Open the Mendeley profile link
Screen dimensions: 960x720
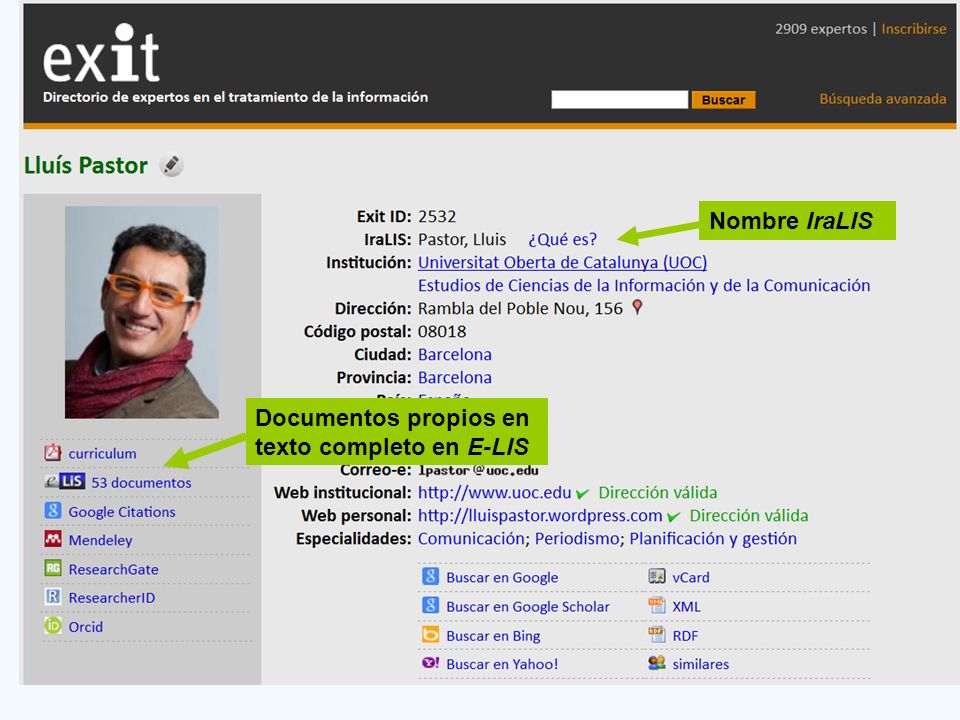(x=100, y=541)
